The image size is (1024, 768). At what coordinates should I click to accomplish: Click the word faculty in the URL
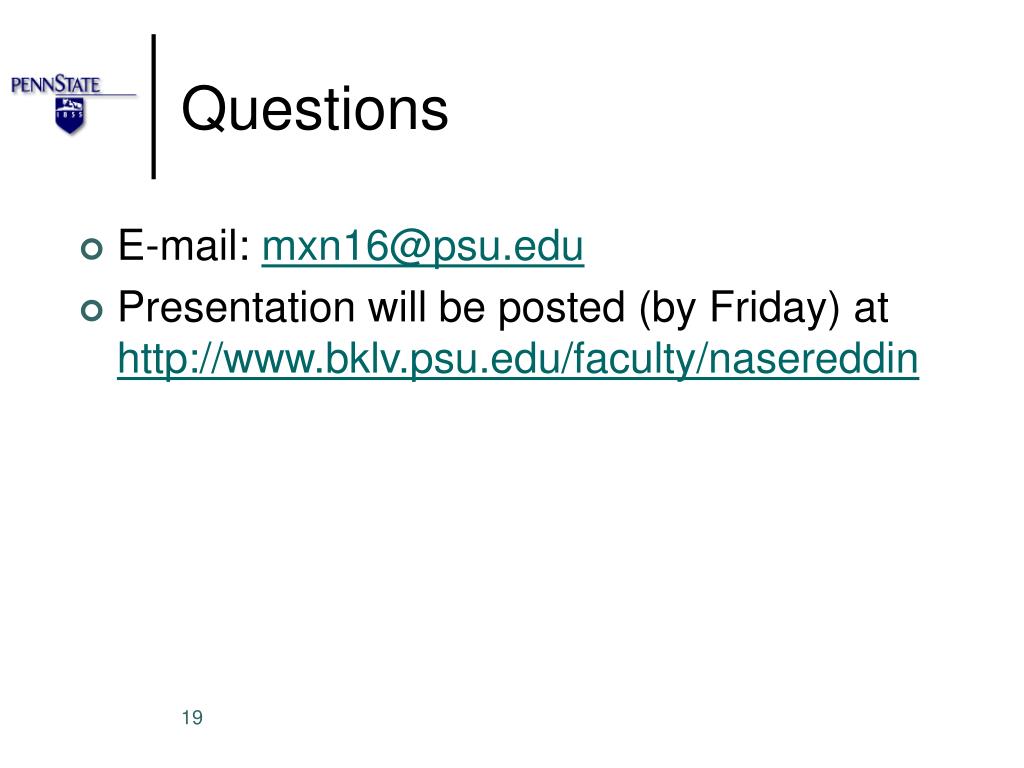630,360
